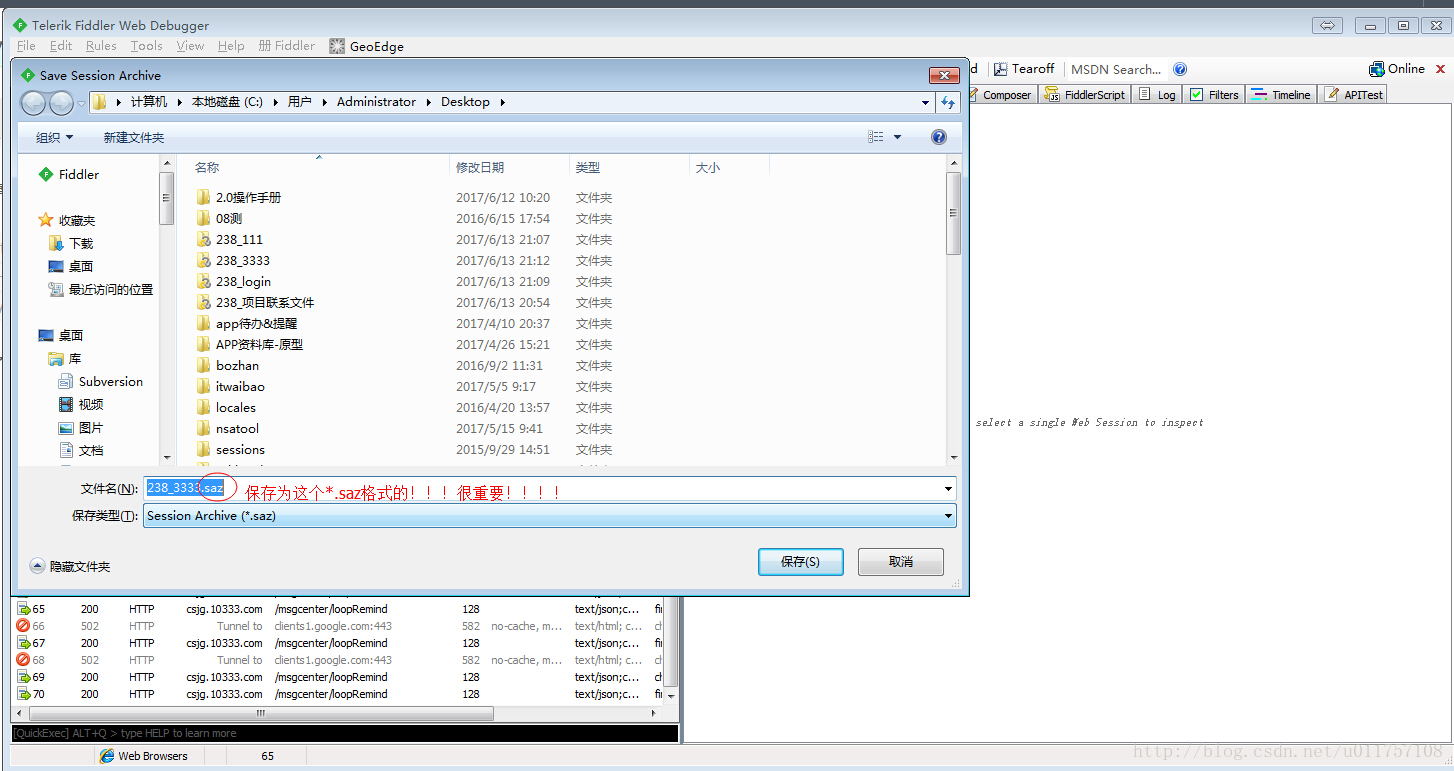Image resolution: width=1454 pixels, height=771 pixels.
Task: Click the navigation pane vertical scrollbar
Action: tap(167, 310)
